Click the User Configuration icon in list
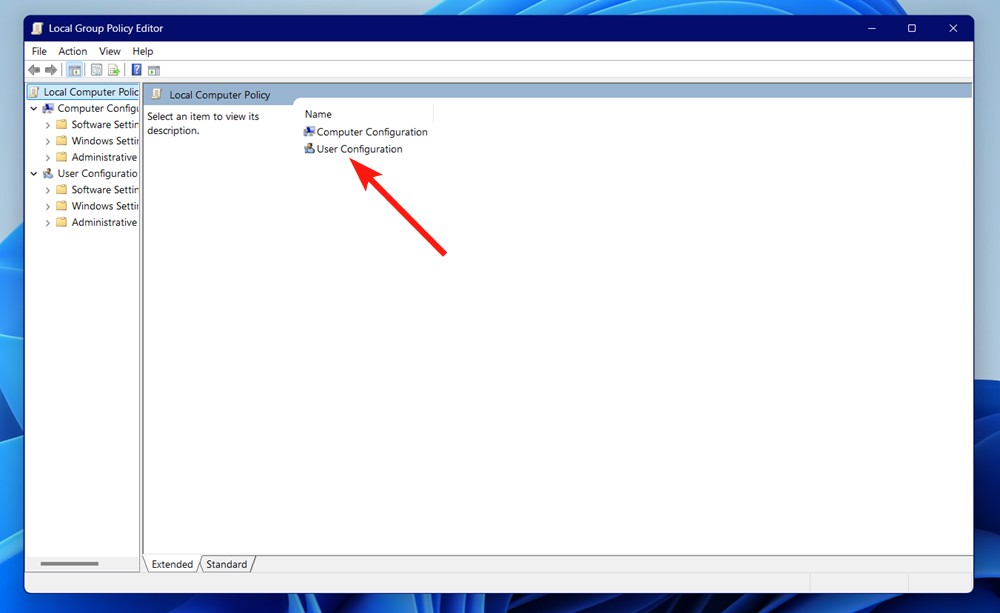 [x=309, y=149]
